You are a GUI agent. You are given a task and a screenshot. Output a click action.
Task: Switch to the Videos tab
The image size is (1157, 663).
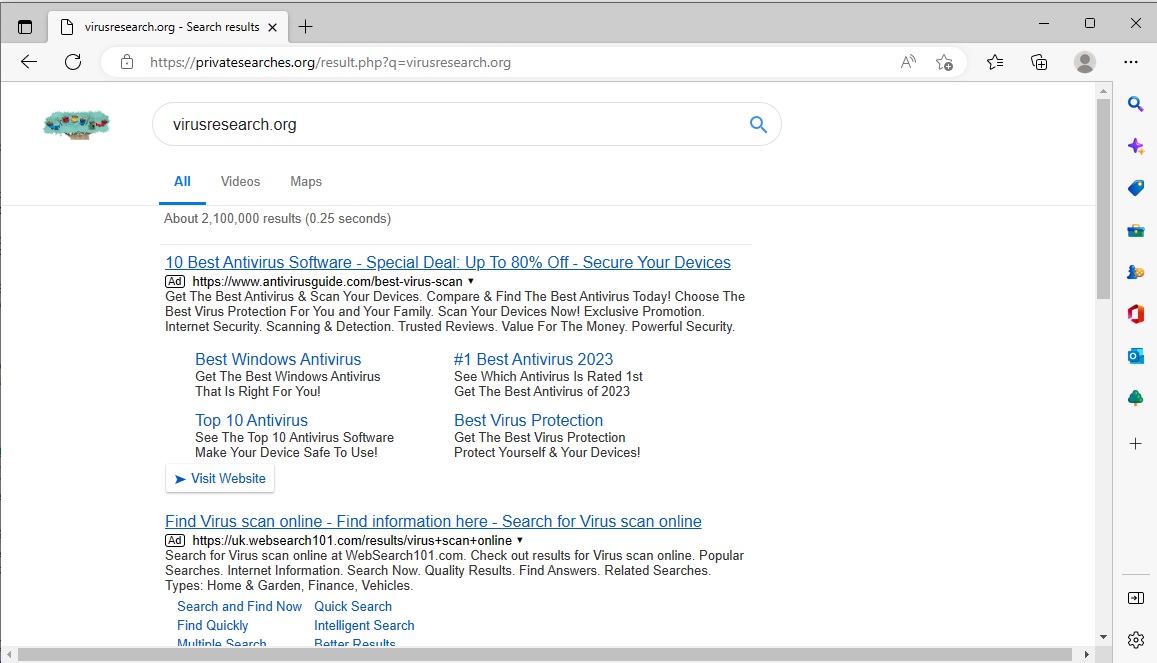click(x=241, y=181)
